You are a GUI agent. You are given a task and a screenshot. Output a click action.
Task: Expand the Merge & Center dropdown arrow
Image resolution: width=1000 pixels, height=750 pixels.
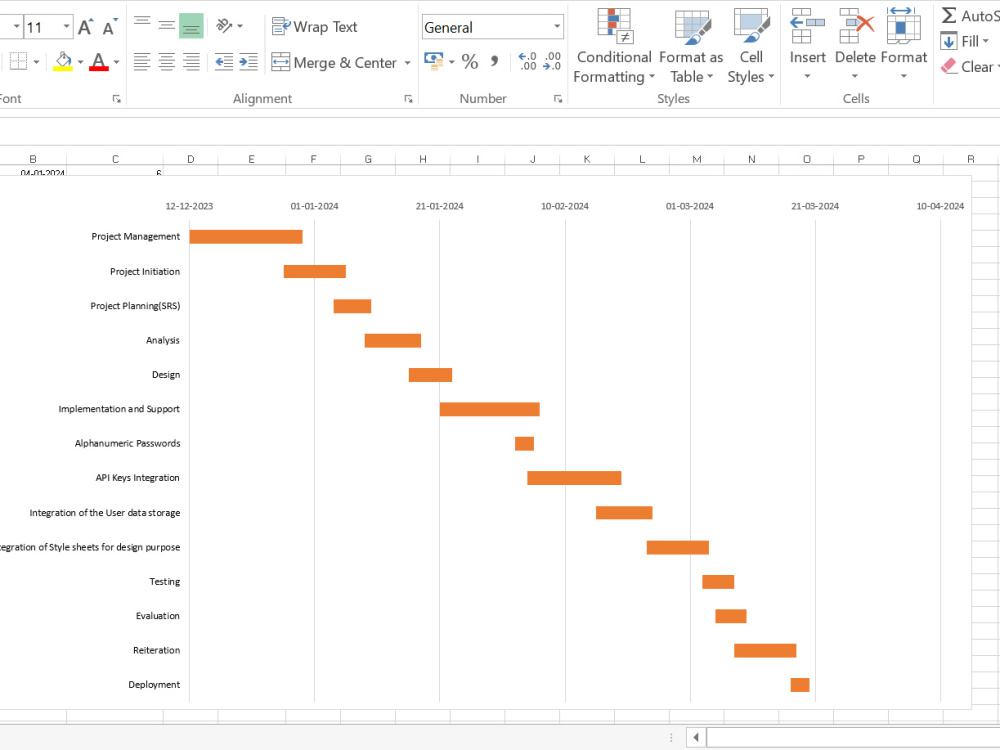point(407,62)
